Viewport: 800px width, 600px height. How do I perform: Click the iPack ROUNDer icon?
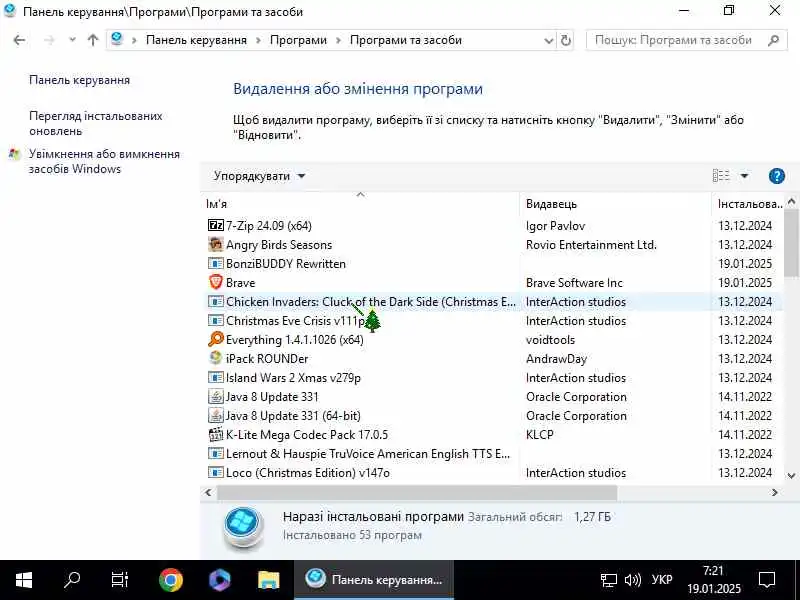click(x=216, y=358)
